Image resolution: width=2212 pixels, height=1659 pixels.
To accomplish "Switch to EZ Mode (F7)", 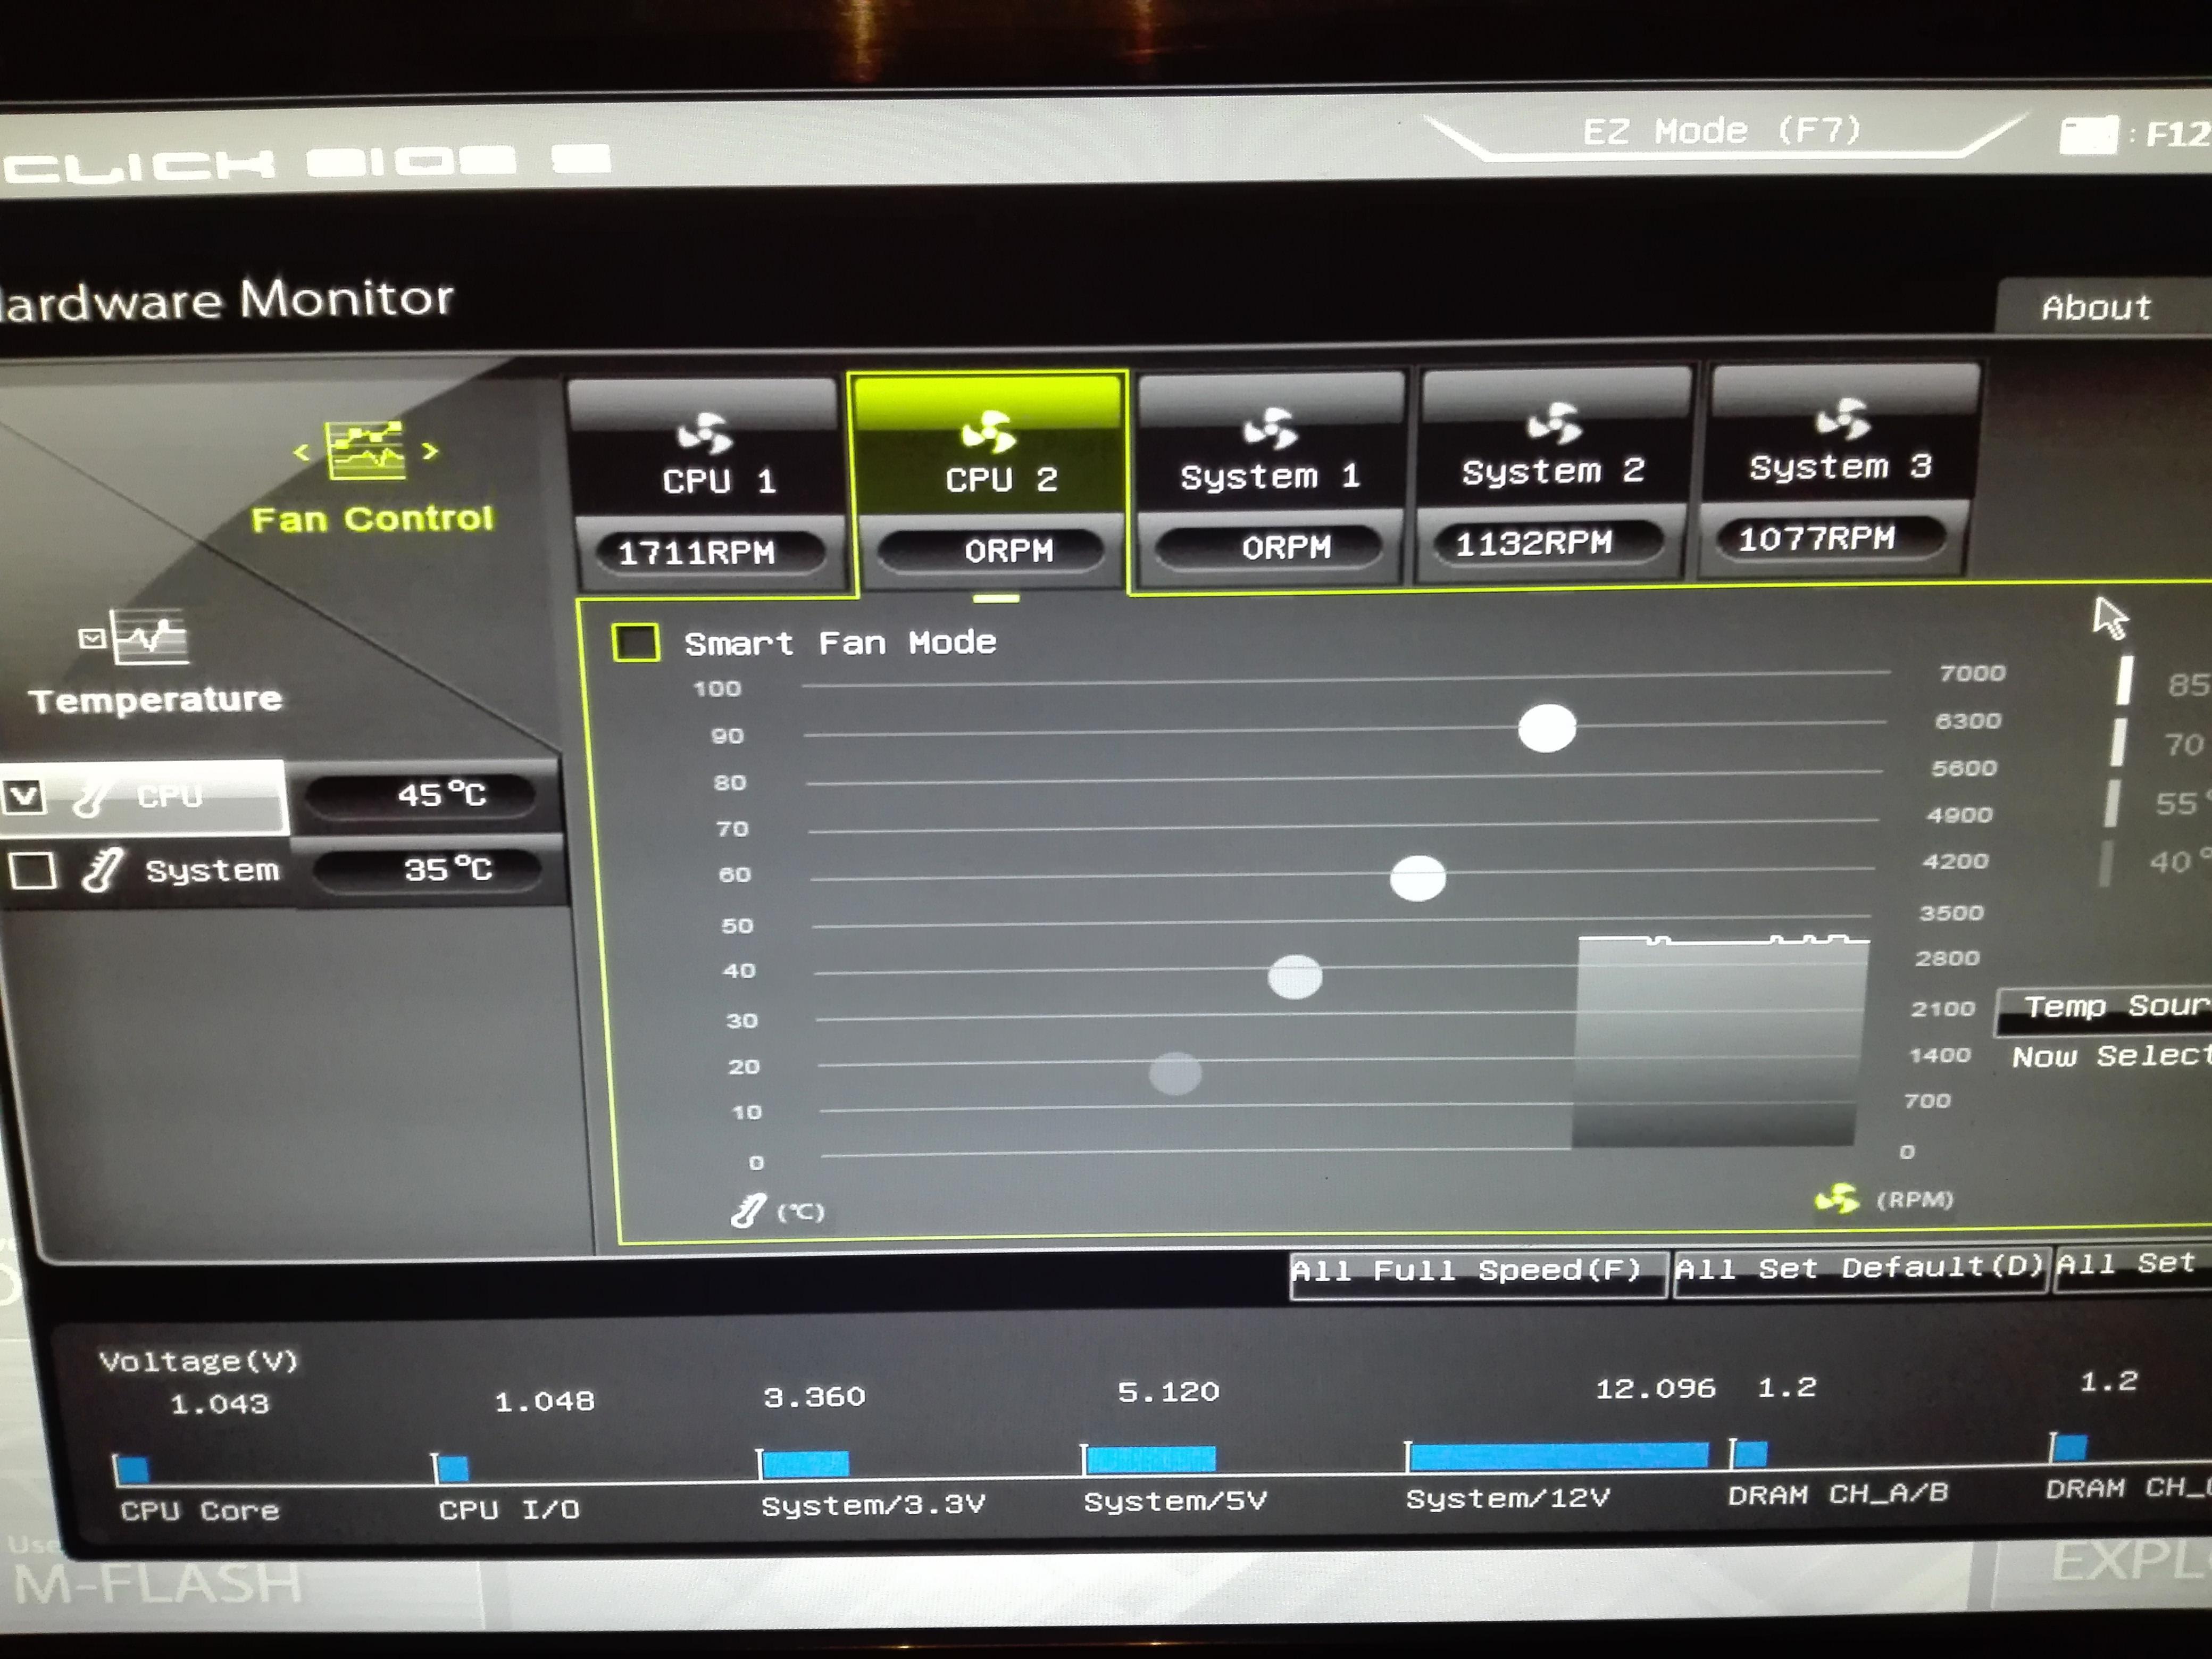I will [x=1720, y=131].
